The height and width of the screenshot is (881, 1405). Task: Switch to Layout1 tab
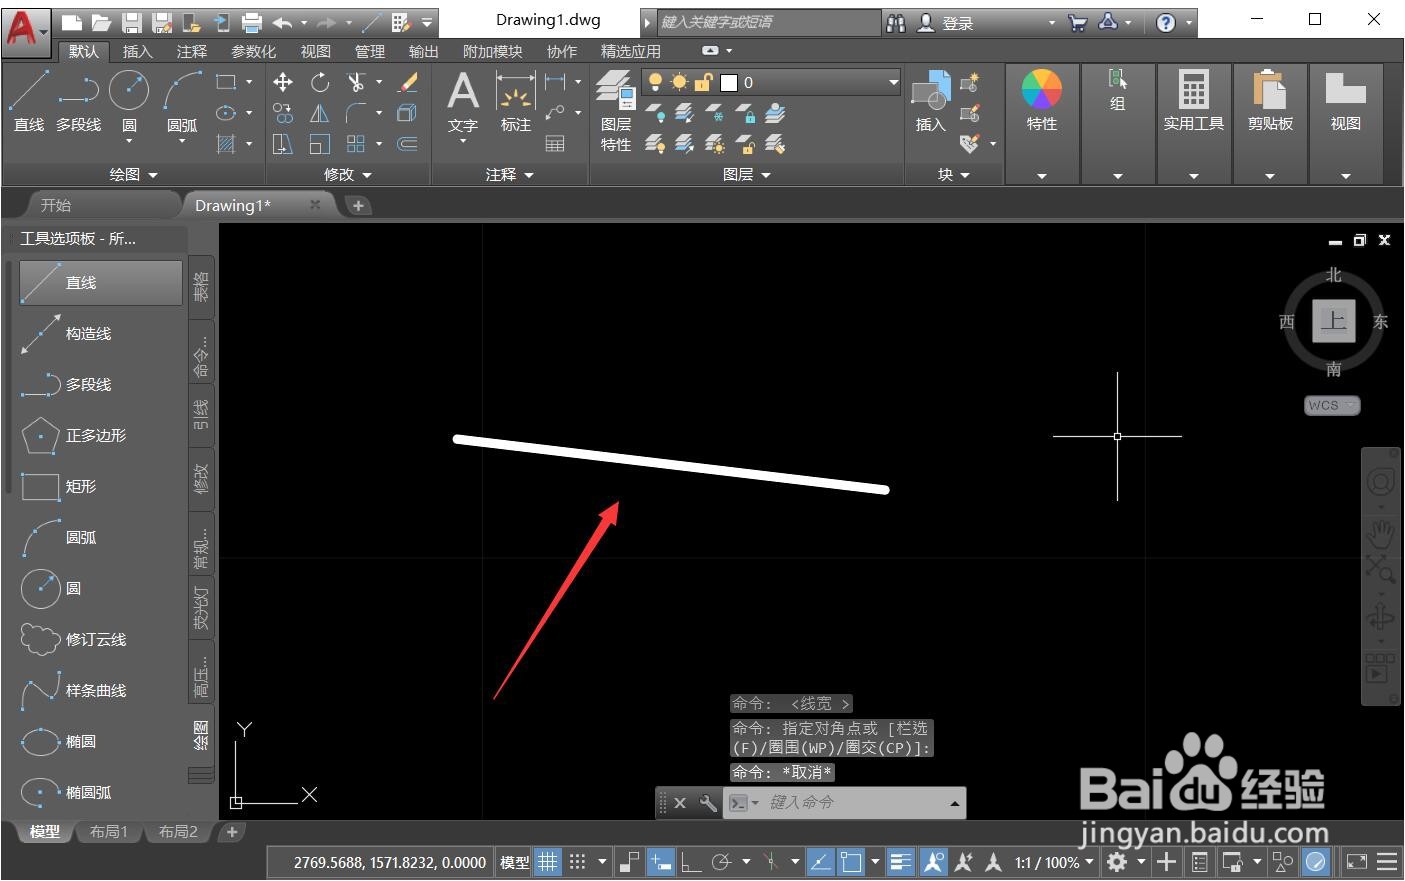tap(109, 832)
